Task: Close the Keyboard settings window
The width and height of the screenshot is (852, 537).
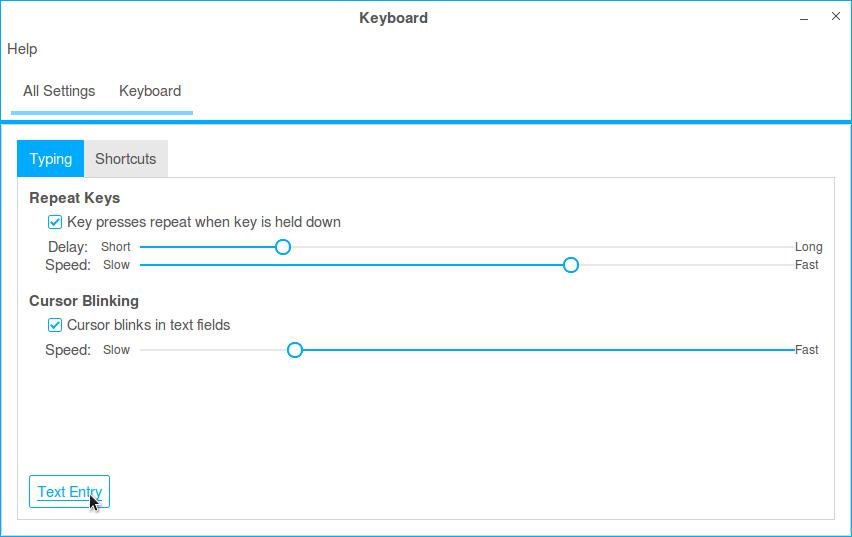Action: [x=836, y=17]
